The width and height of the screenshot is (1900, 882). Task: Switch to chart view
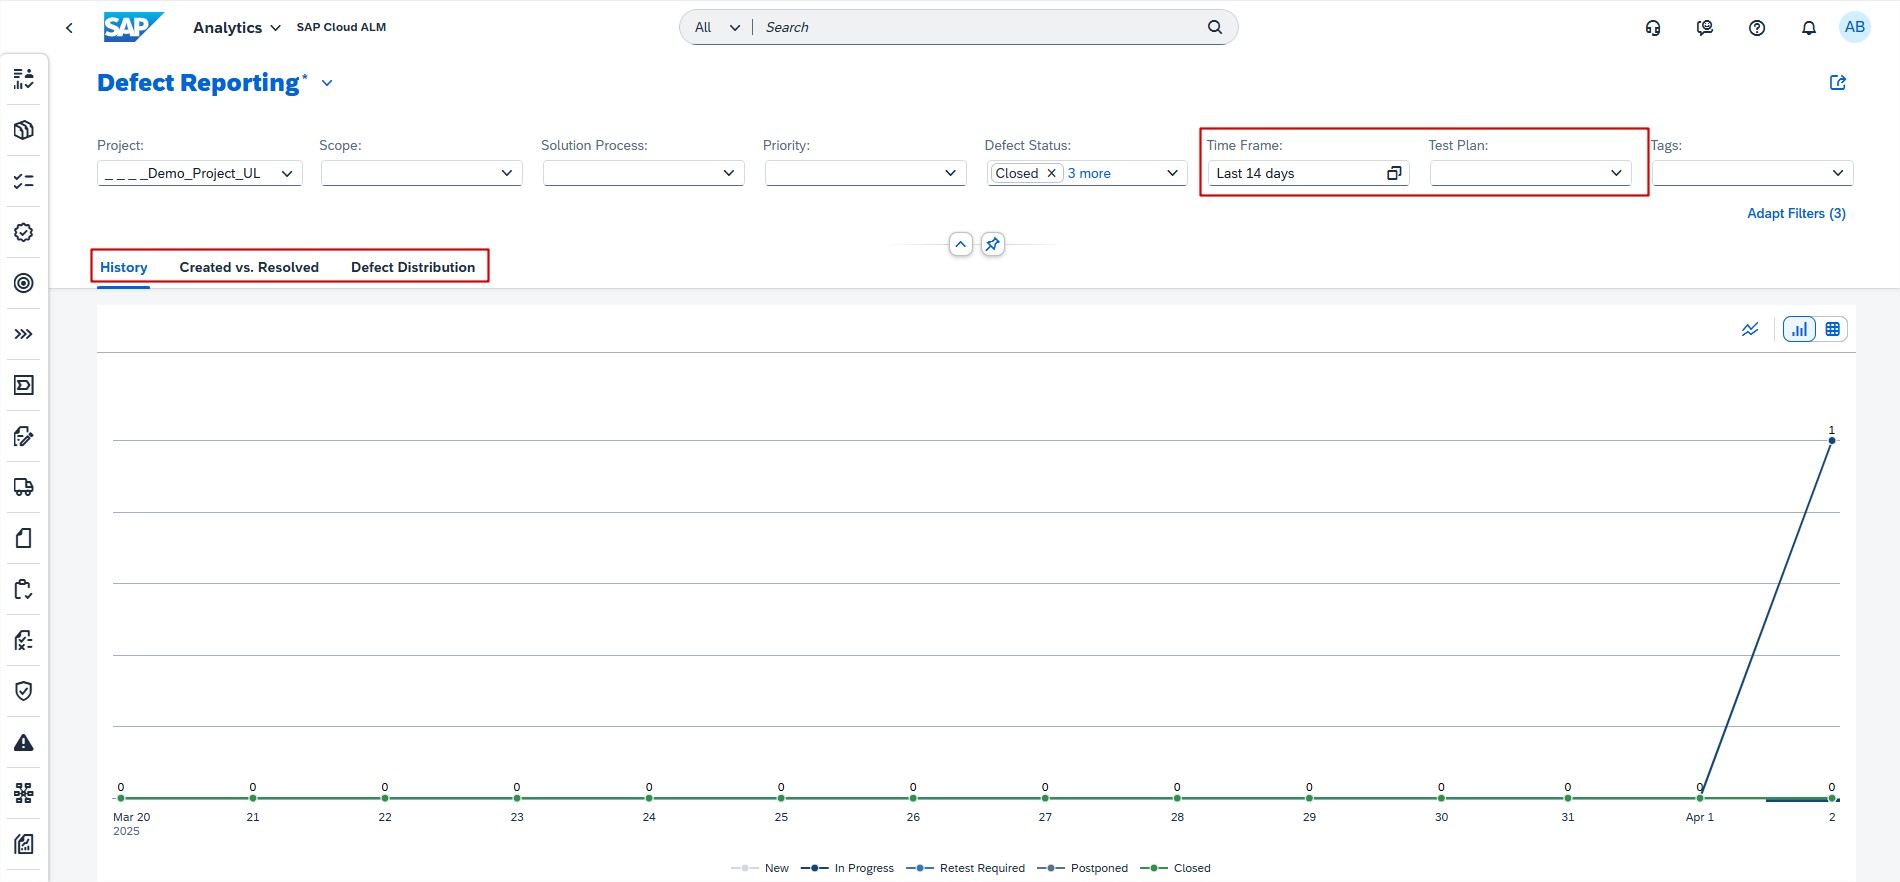coord(1799,329)
